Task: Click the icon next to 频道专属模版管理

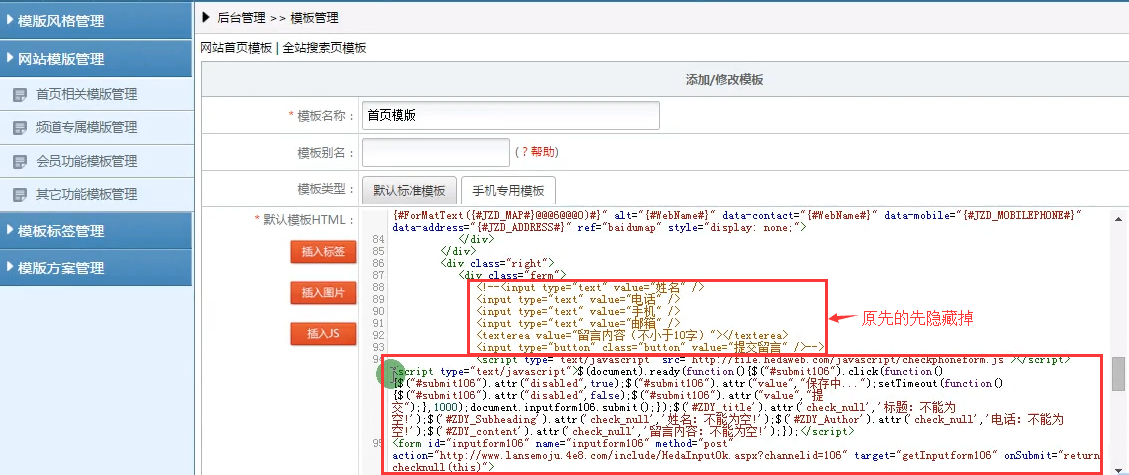Action: (x=19, y=128)
